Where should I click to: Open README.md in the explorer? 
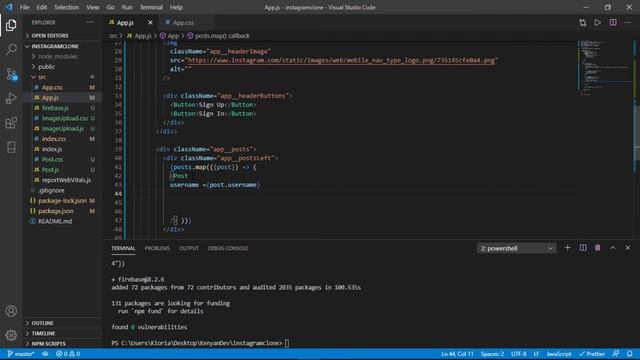pyautogui.click(x=55, y=221)
